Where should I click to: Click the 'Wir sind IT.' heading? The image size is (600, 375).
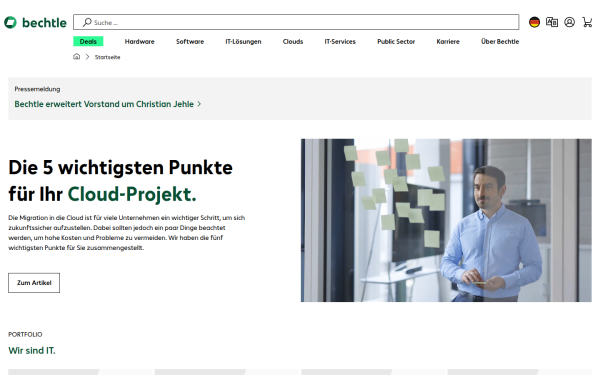[x=32, y=351]
